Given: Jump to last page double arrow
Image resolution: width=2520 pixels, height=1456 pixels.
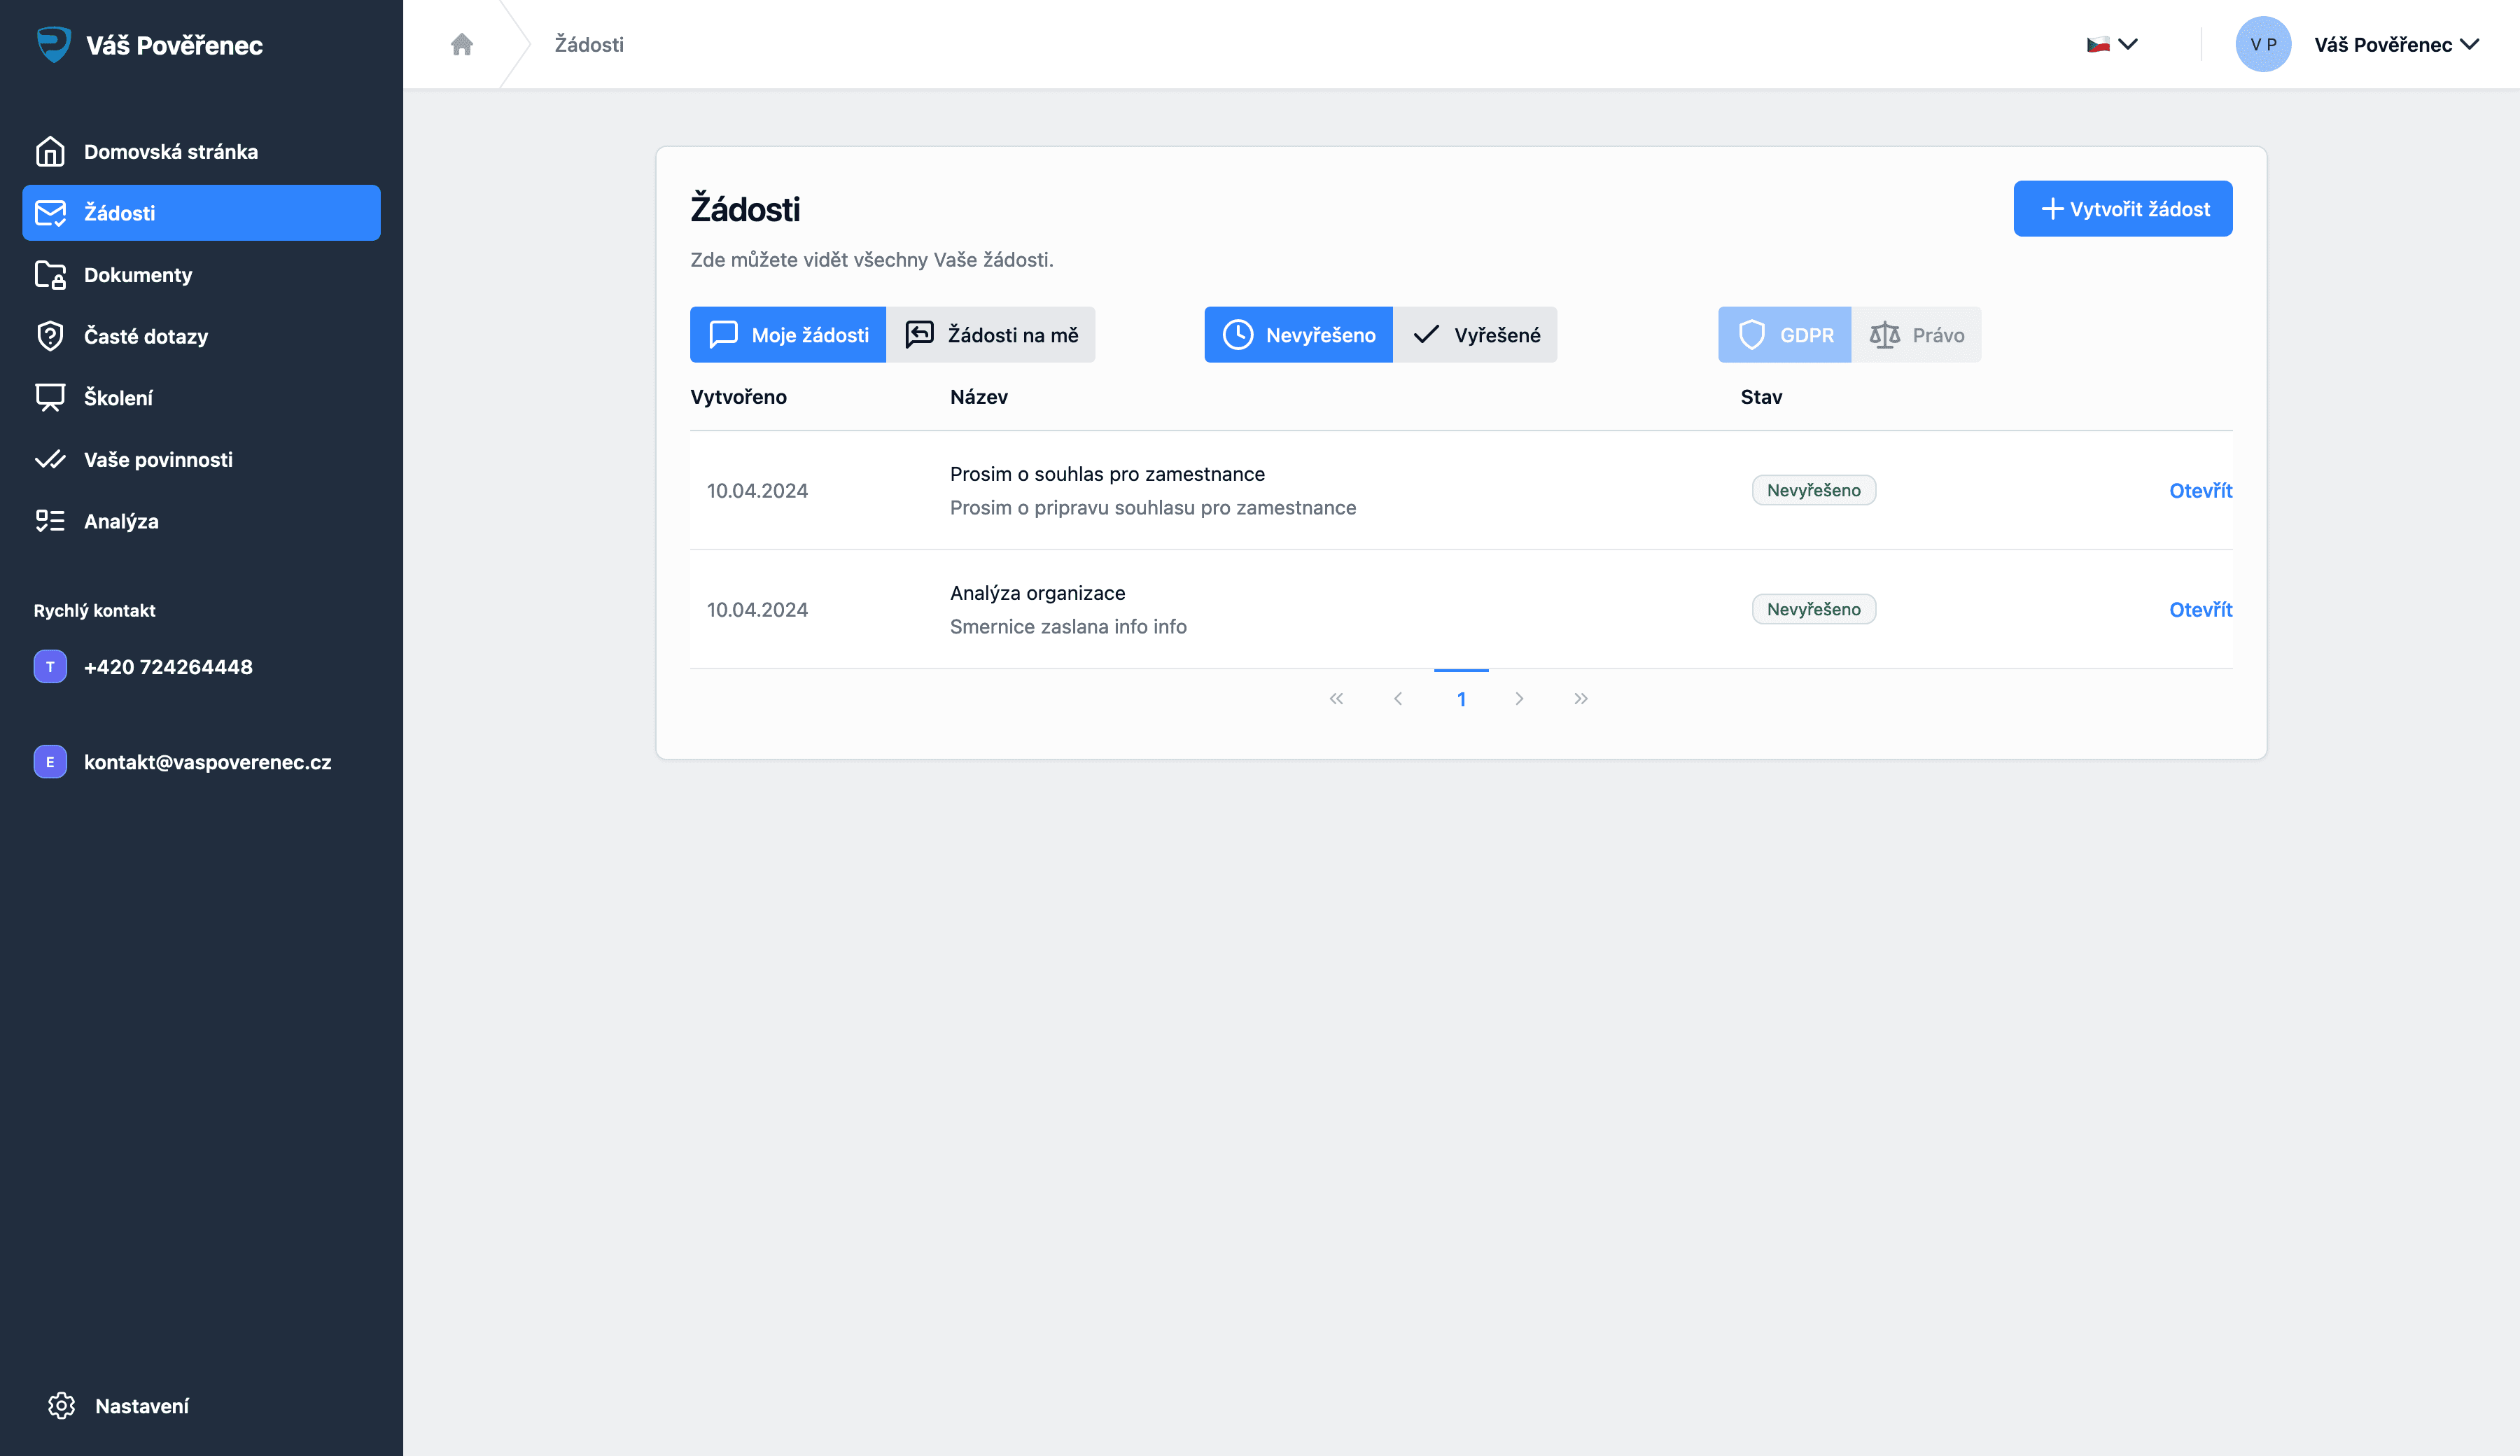Looking at the screenshot, I should coord(1580,699).
